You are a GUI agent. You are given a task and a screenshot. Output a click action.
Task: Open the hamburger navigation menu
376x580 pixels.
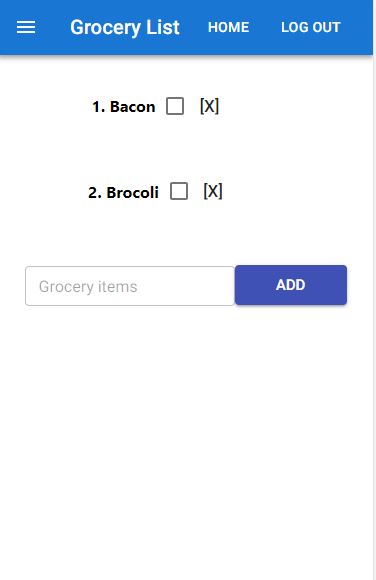[26, 27]
